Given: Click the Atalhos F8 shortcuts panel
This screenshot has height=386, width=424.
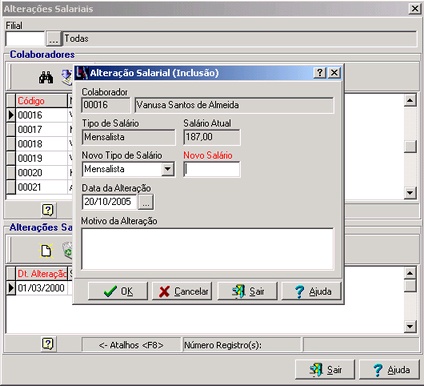Looking at the screenshot, I should pos(131,345).
